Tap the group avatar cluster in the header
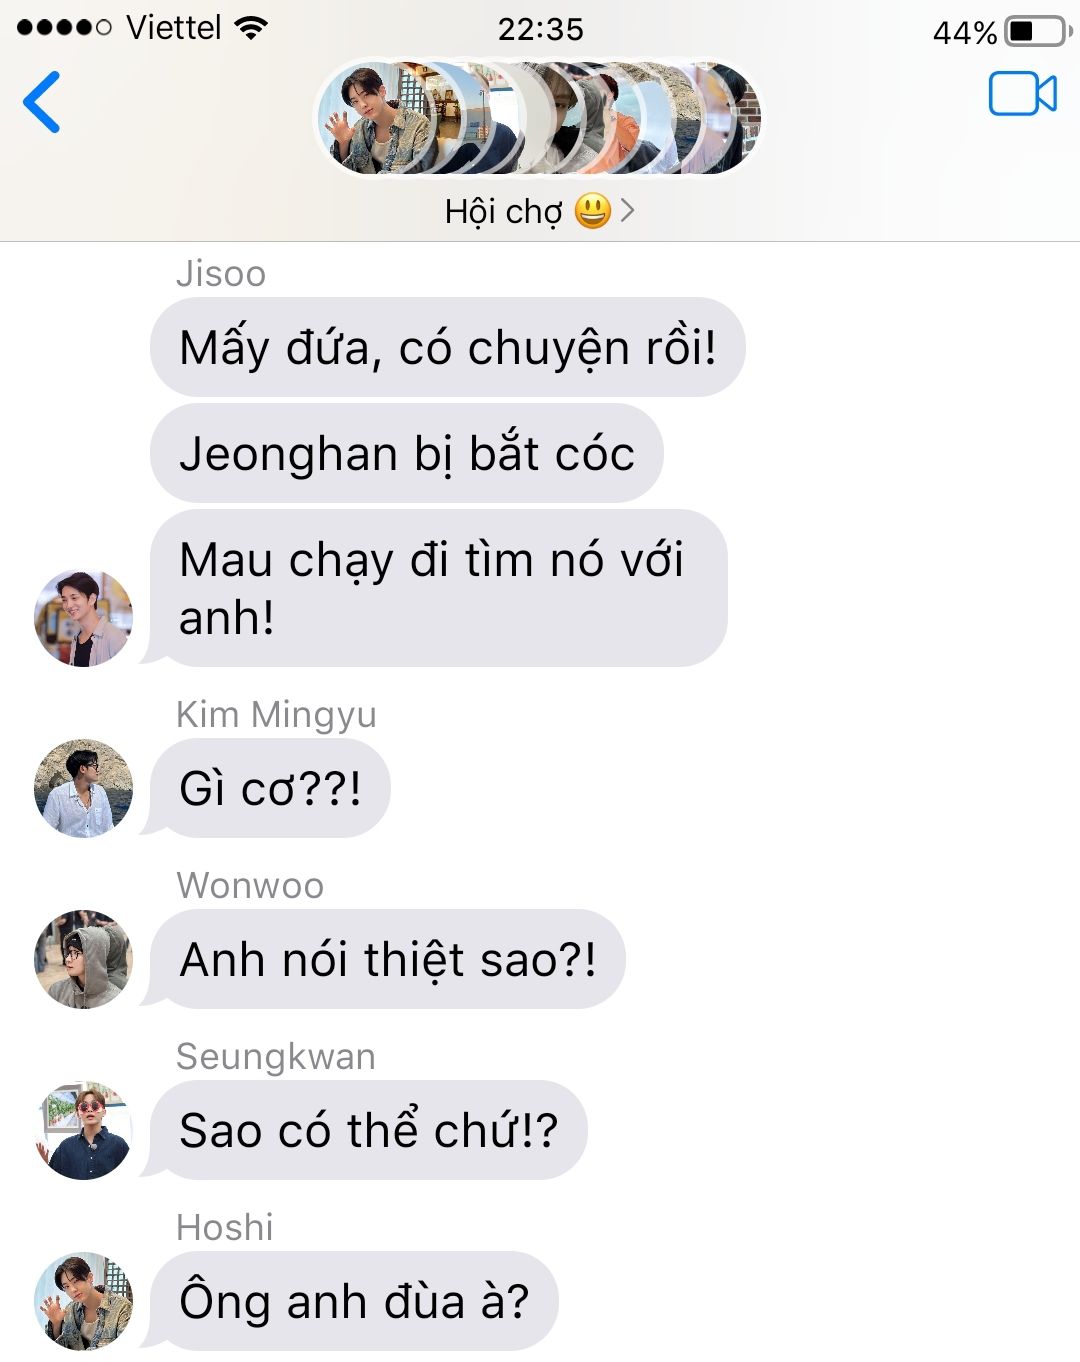The height and width of the screenshot is (1362, 1080). pos(539,118)
